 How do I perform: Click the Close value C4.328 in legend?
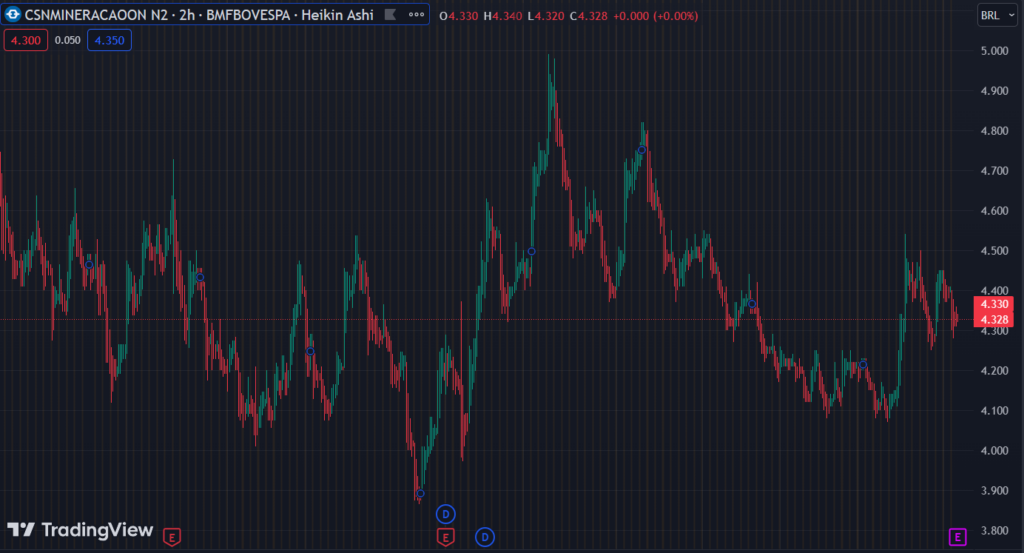point(588,16)
